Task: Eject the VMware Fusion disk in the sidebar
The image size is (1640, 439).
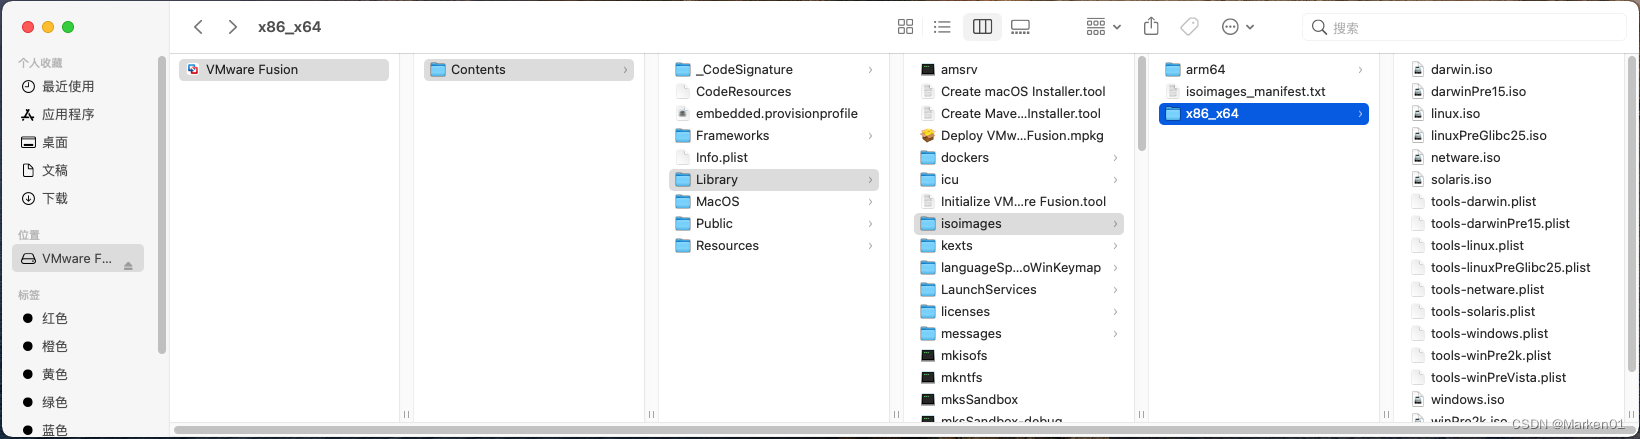Action: (x=128, y=265)
